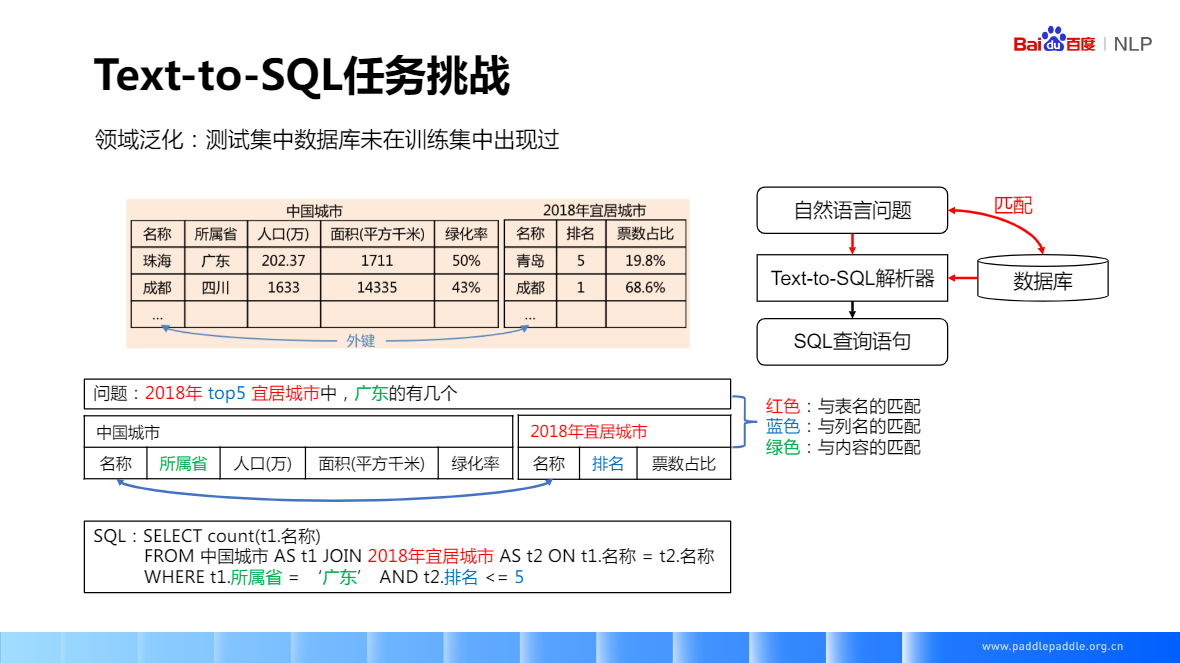Click the green 所属省 column in the schema

pos(183,464)
